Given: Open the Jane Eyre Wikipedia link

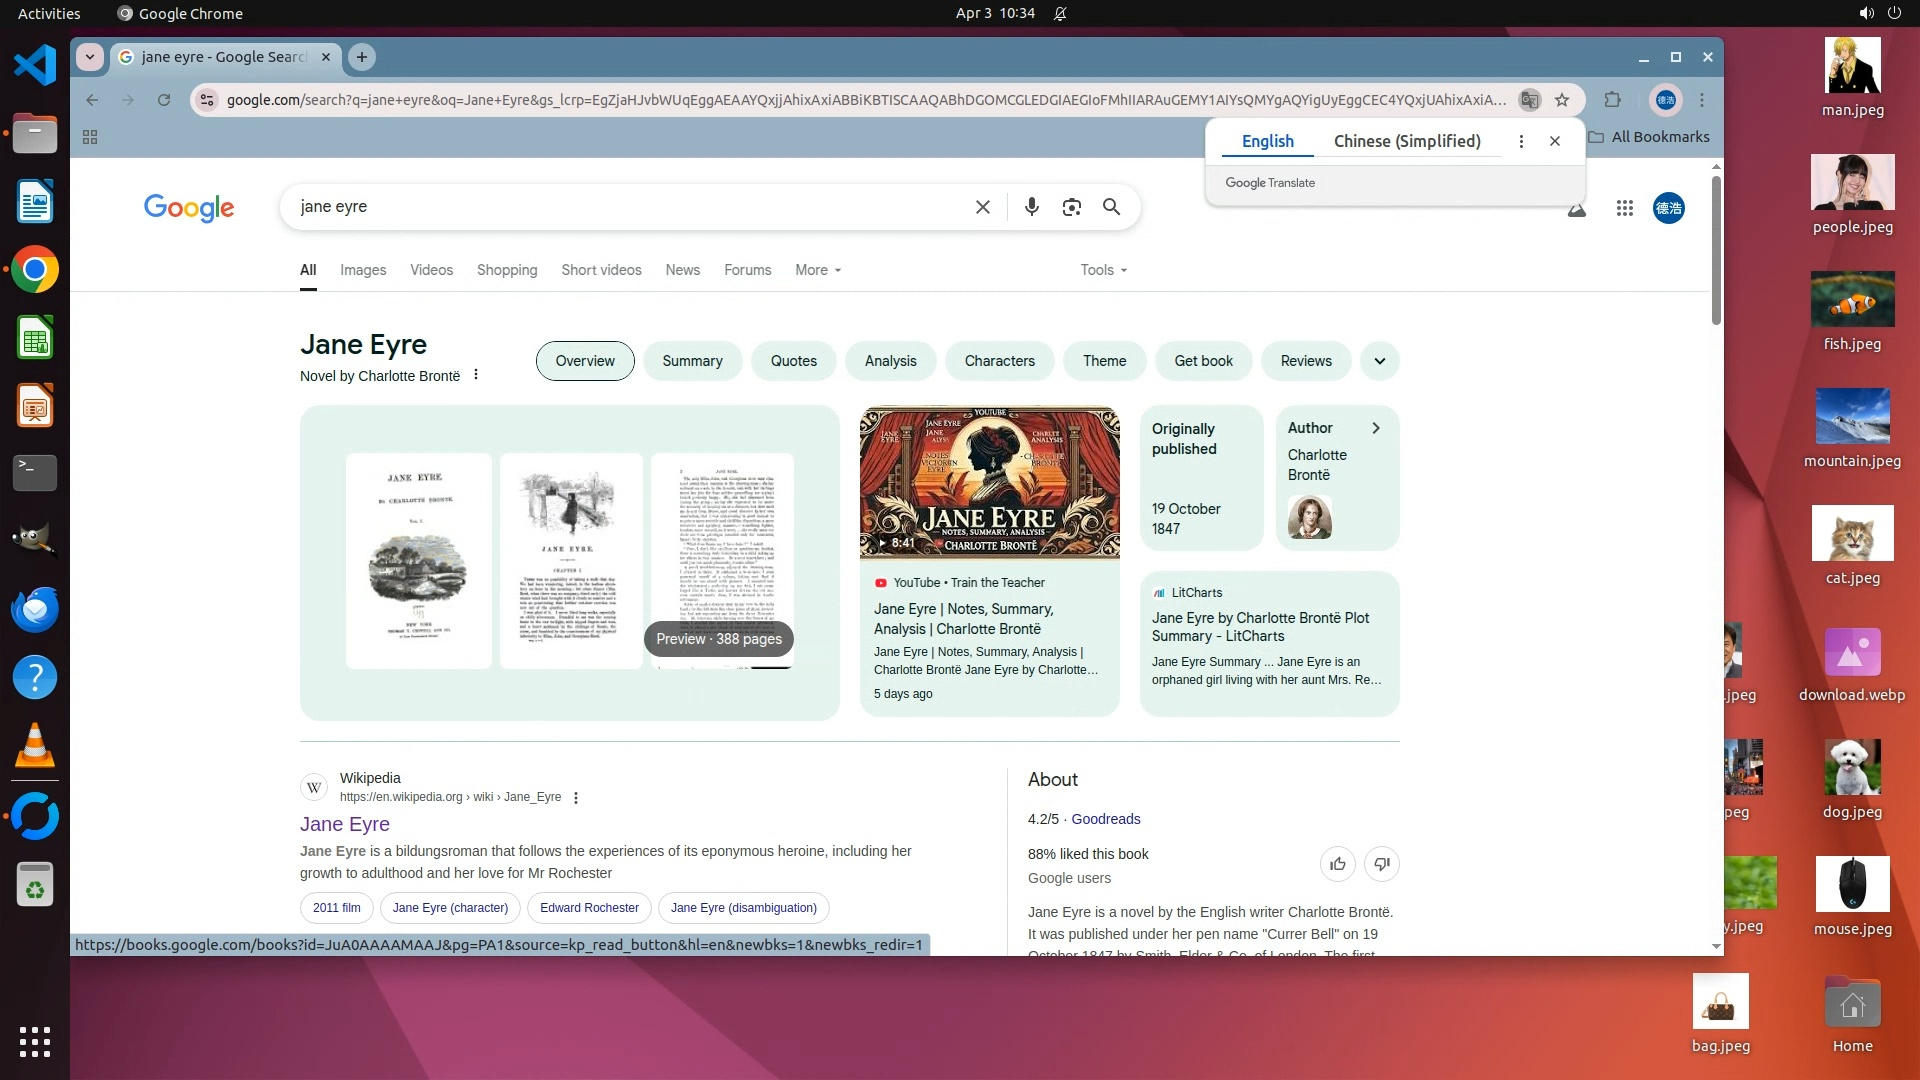Looking at the screenshot, I should point(344,824).
